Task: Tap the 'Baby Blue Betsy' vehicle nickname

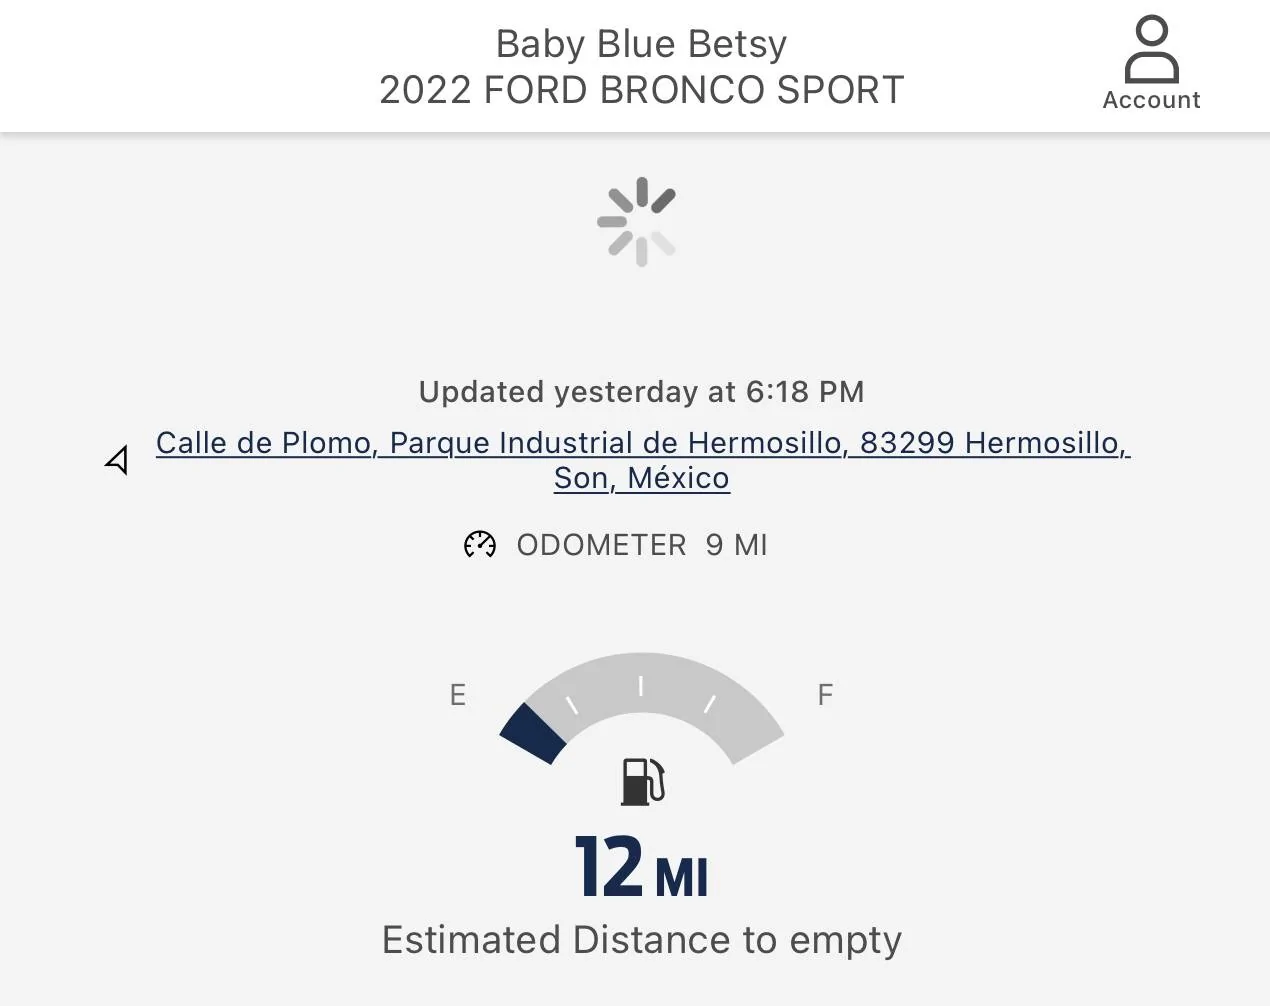Action: tap(641, 44)
